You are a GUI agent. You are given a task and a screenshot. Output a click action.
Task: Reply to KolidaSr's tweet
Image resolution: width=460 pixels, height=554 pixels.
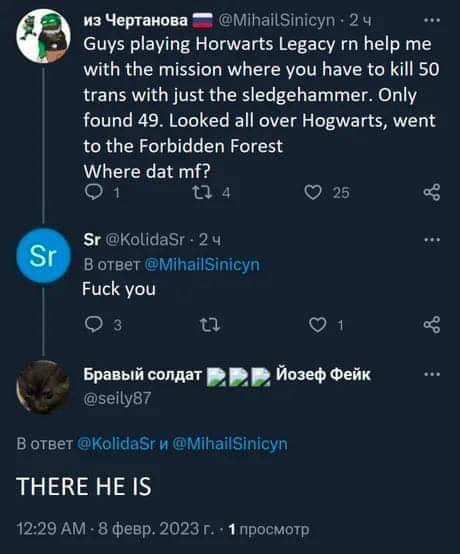tap(94, 324)
